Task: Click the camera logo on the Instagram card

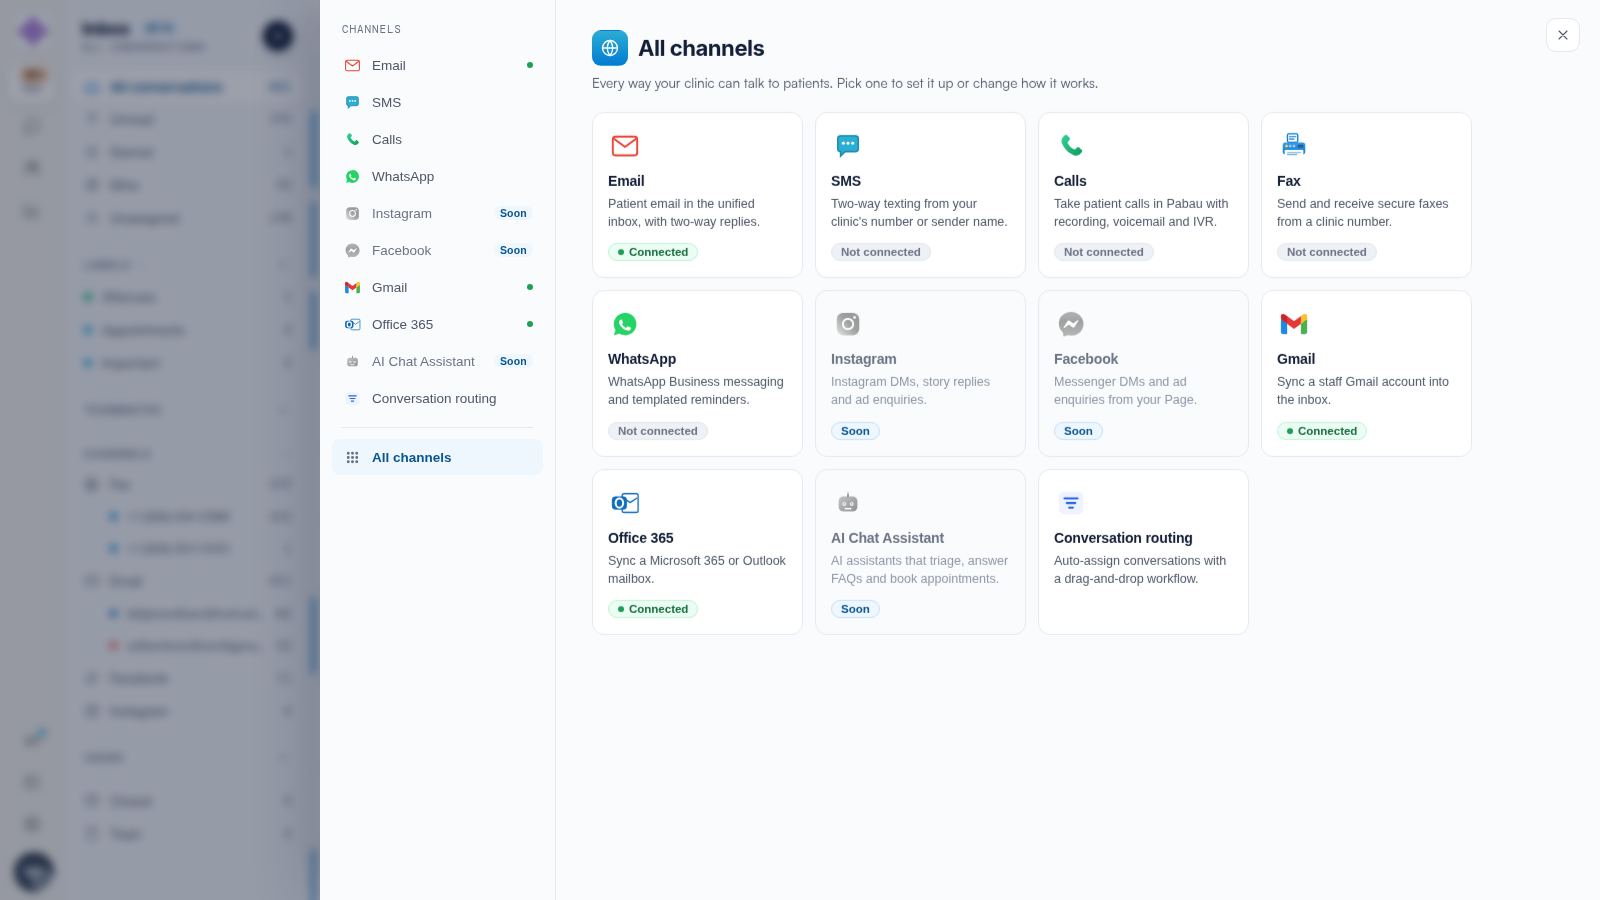Action: point(848,324)
